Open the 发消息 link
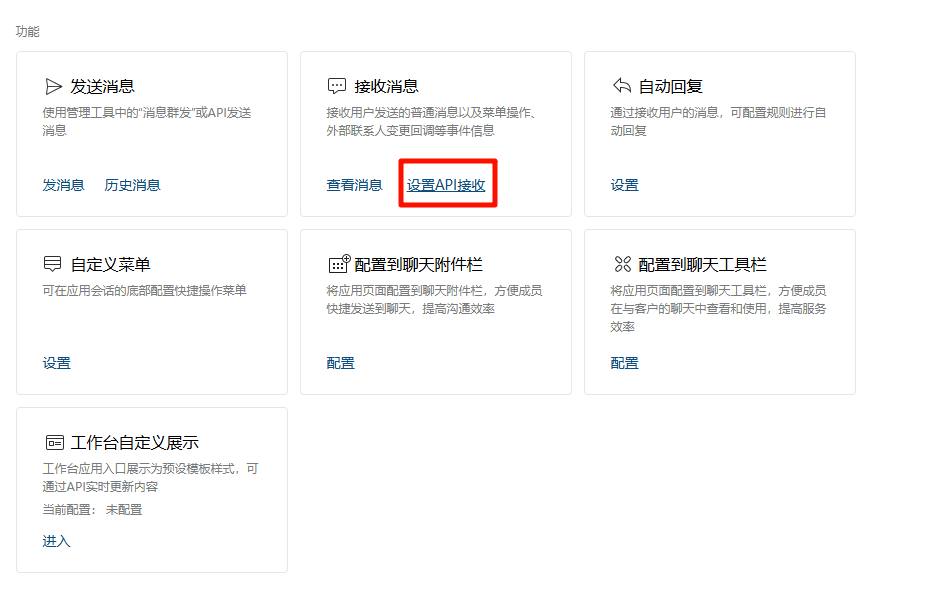Image resolution: width=933 pixels, height=591 pixels. tap(63, 185)
